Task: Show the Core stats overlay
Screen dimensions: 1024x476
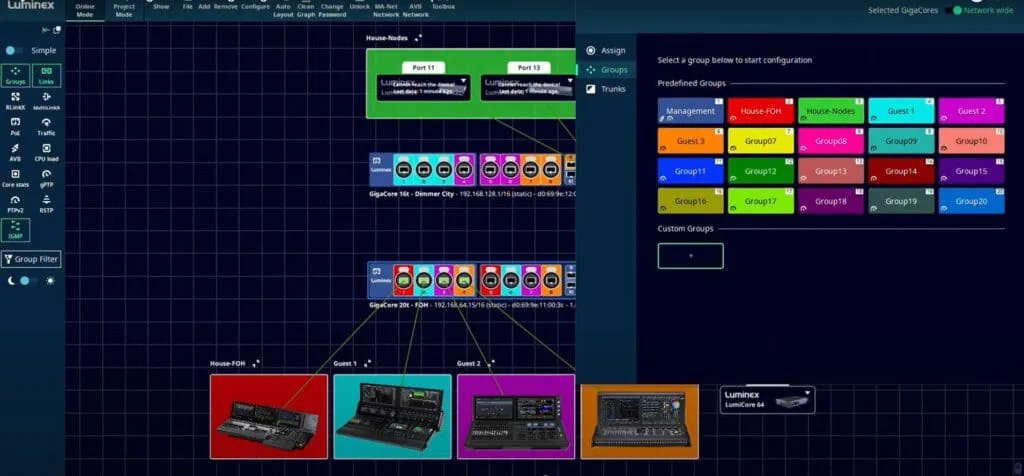Action: pyautogui.click(x=16, y=179)
